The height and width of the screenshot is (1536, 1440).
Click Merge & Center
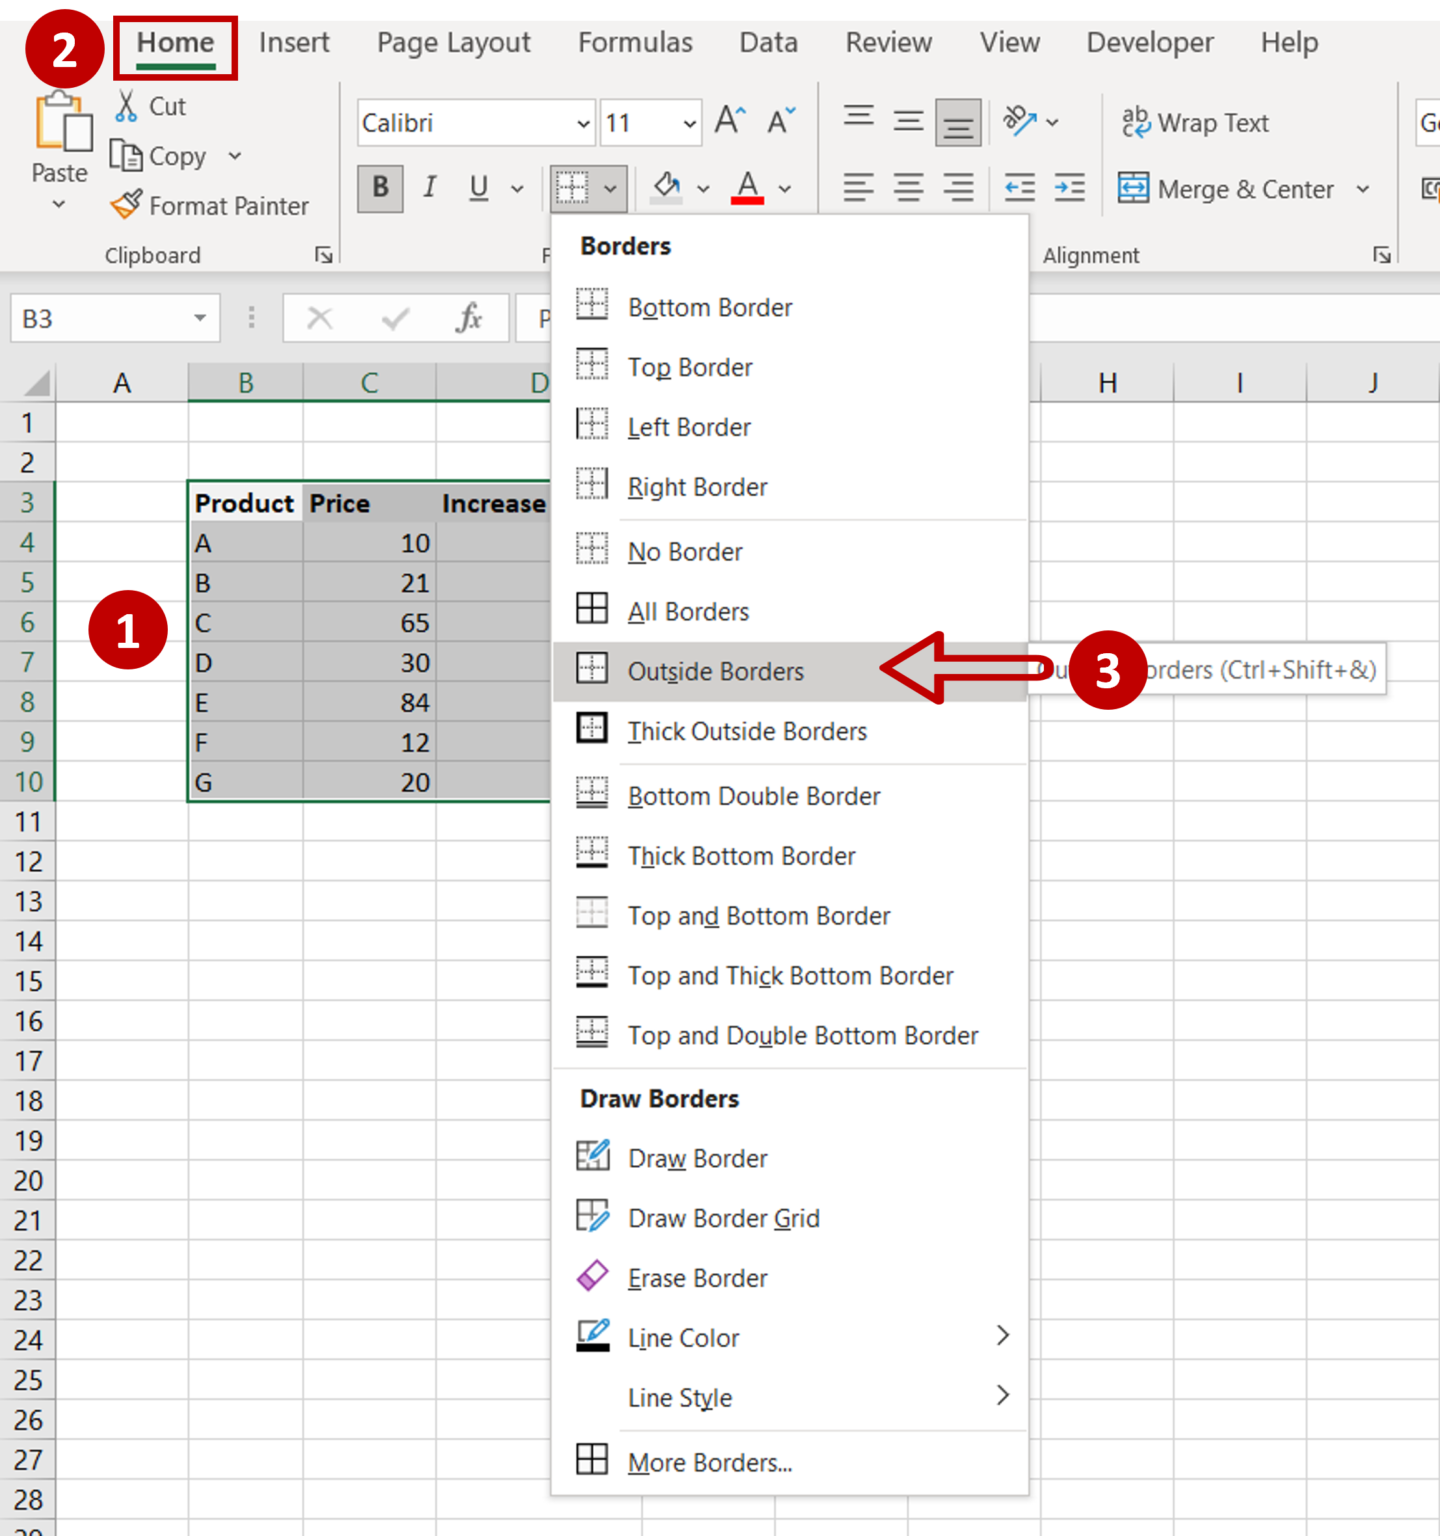[1227, 188]
